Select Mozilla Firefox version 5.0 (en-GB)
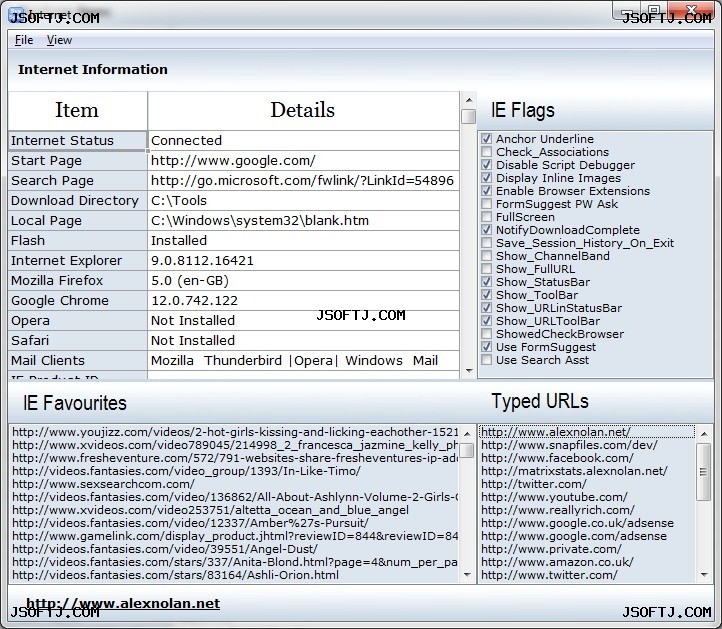Viewport: 722px width, 629px height. (x=303, y=280)
